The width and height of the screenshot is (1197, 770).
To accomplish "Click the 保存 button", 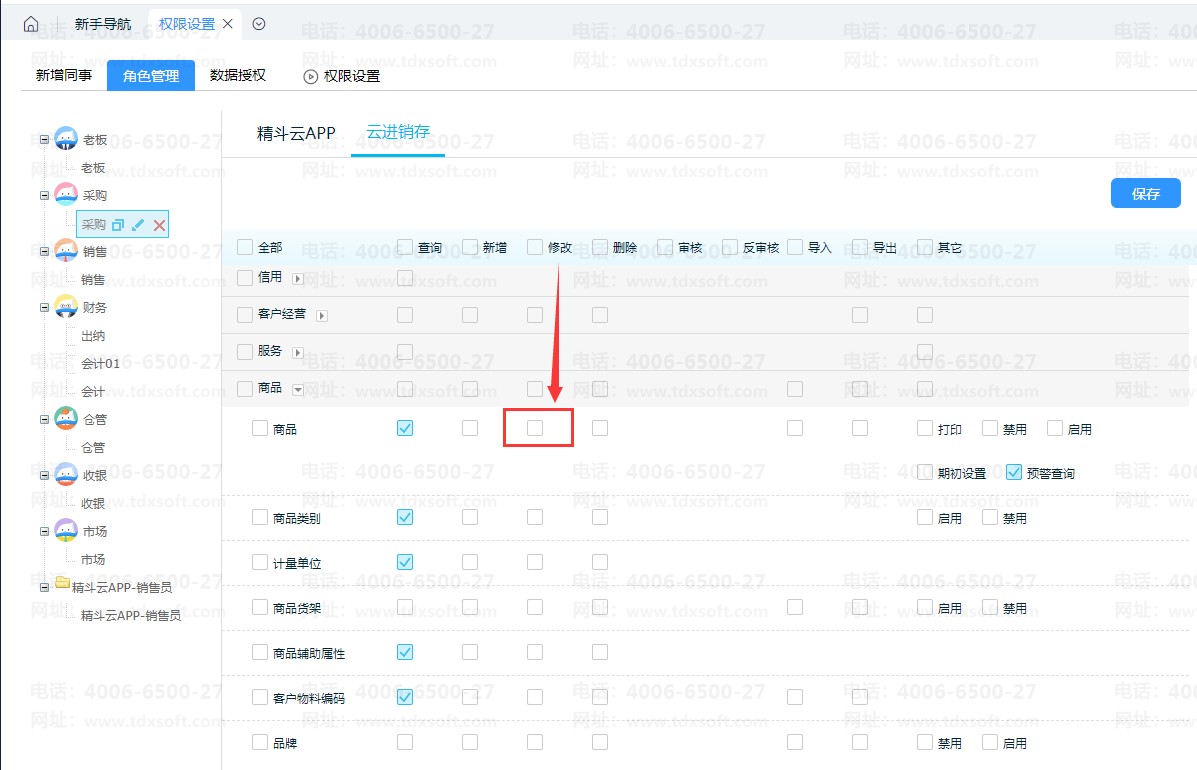I will [x=1145, y=194].
